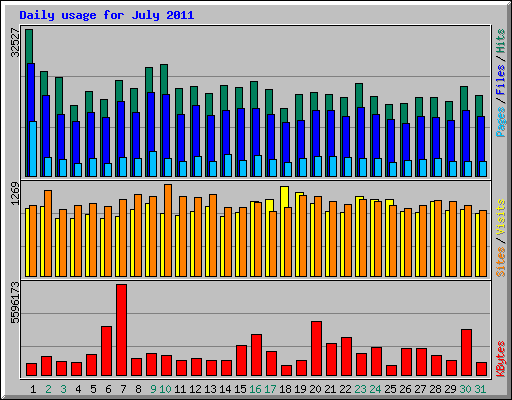
Task: Click the Sites legend label
Action: coord(501,262)
